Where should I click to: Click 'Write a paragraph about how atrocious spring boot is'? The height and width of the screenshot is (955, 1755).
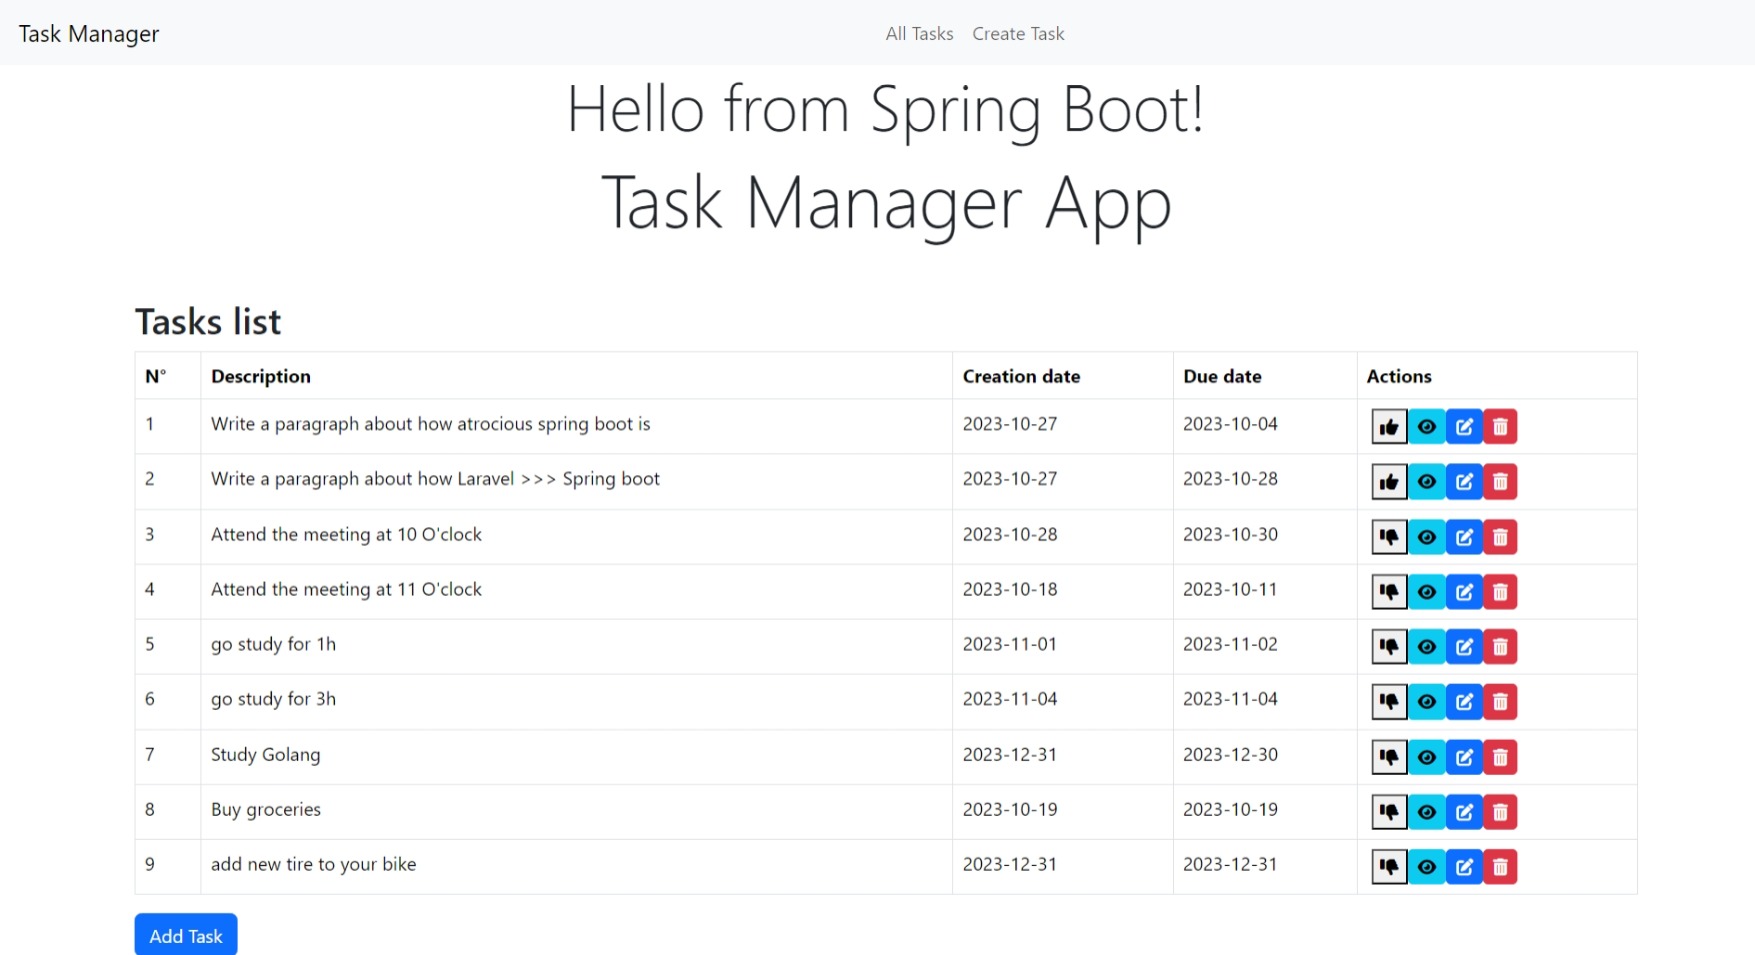(x=431, y=424)
